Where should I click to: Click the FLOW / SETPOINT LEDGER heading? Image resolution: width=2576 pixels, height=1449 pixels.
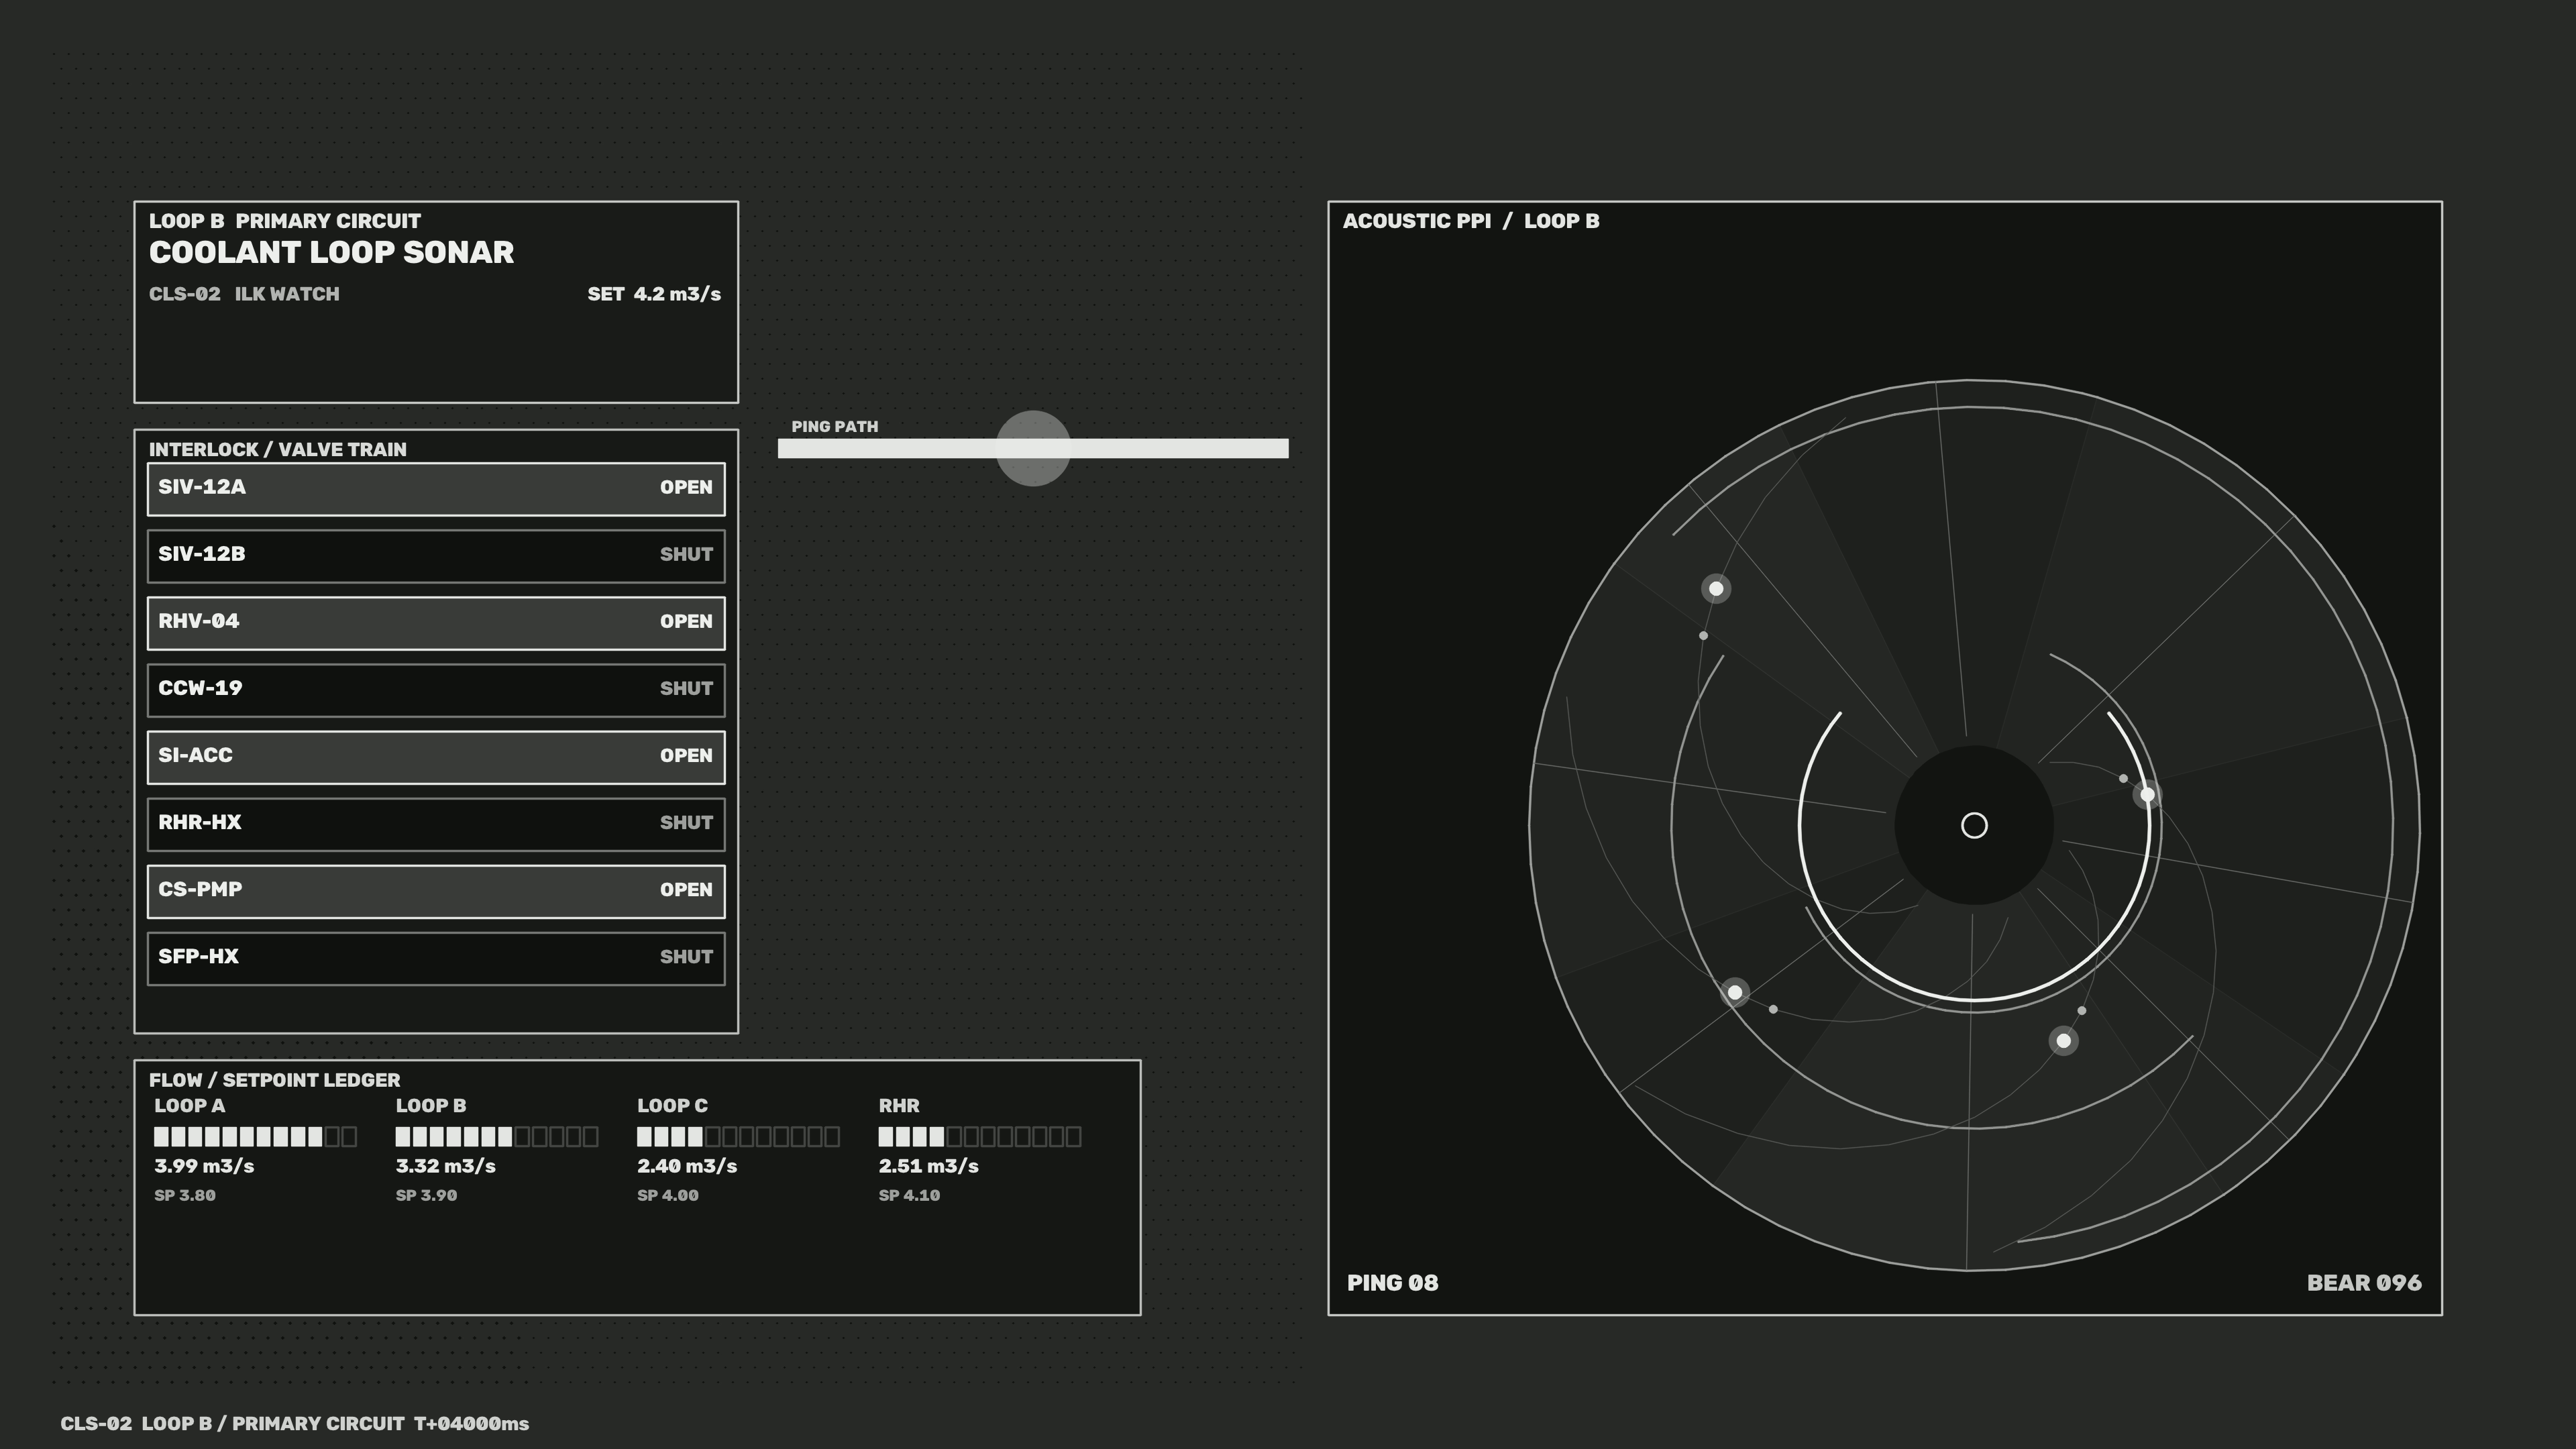tap(275, 1080)
